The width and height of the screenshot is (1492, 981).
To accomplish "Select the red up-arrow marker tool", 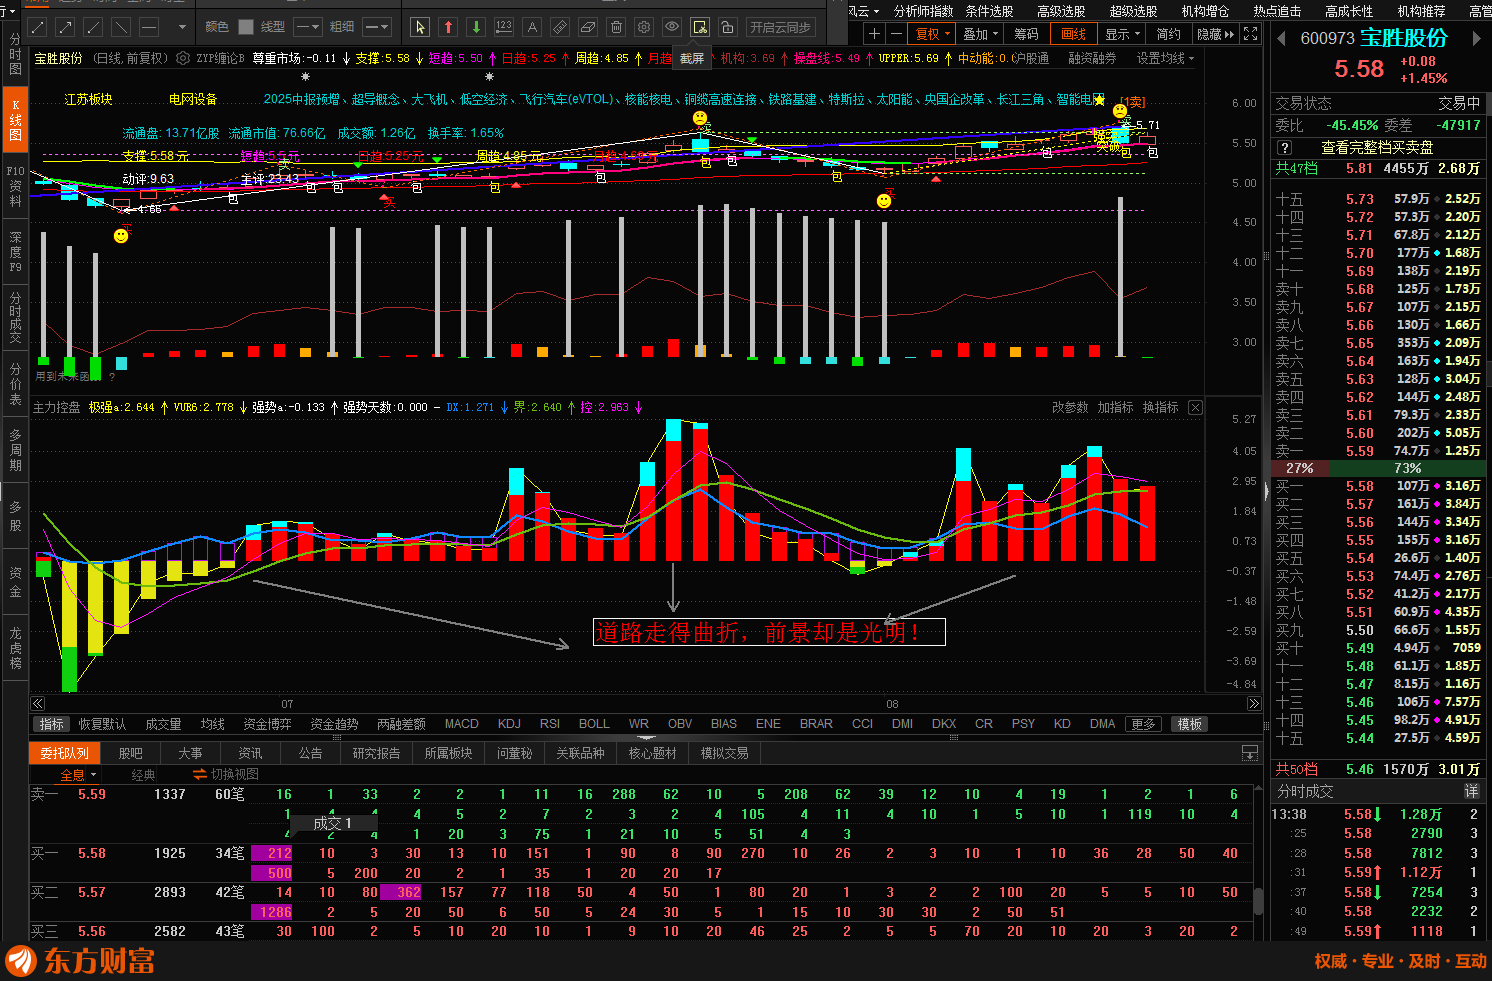I will click(x=448, y=27).
